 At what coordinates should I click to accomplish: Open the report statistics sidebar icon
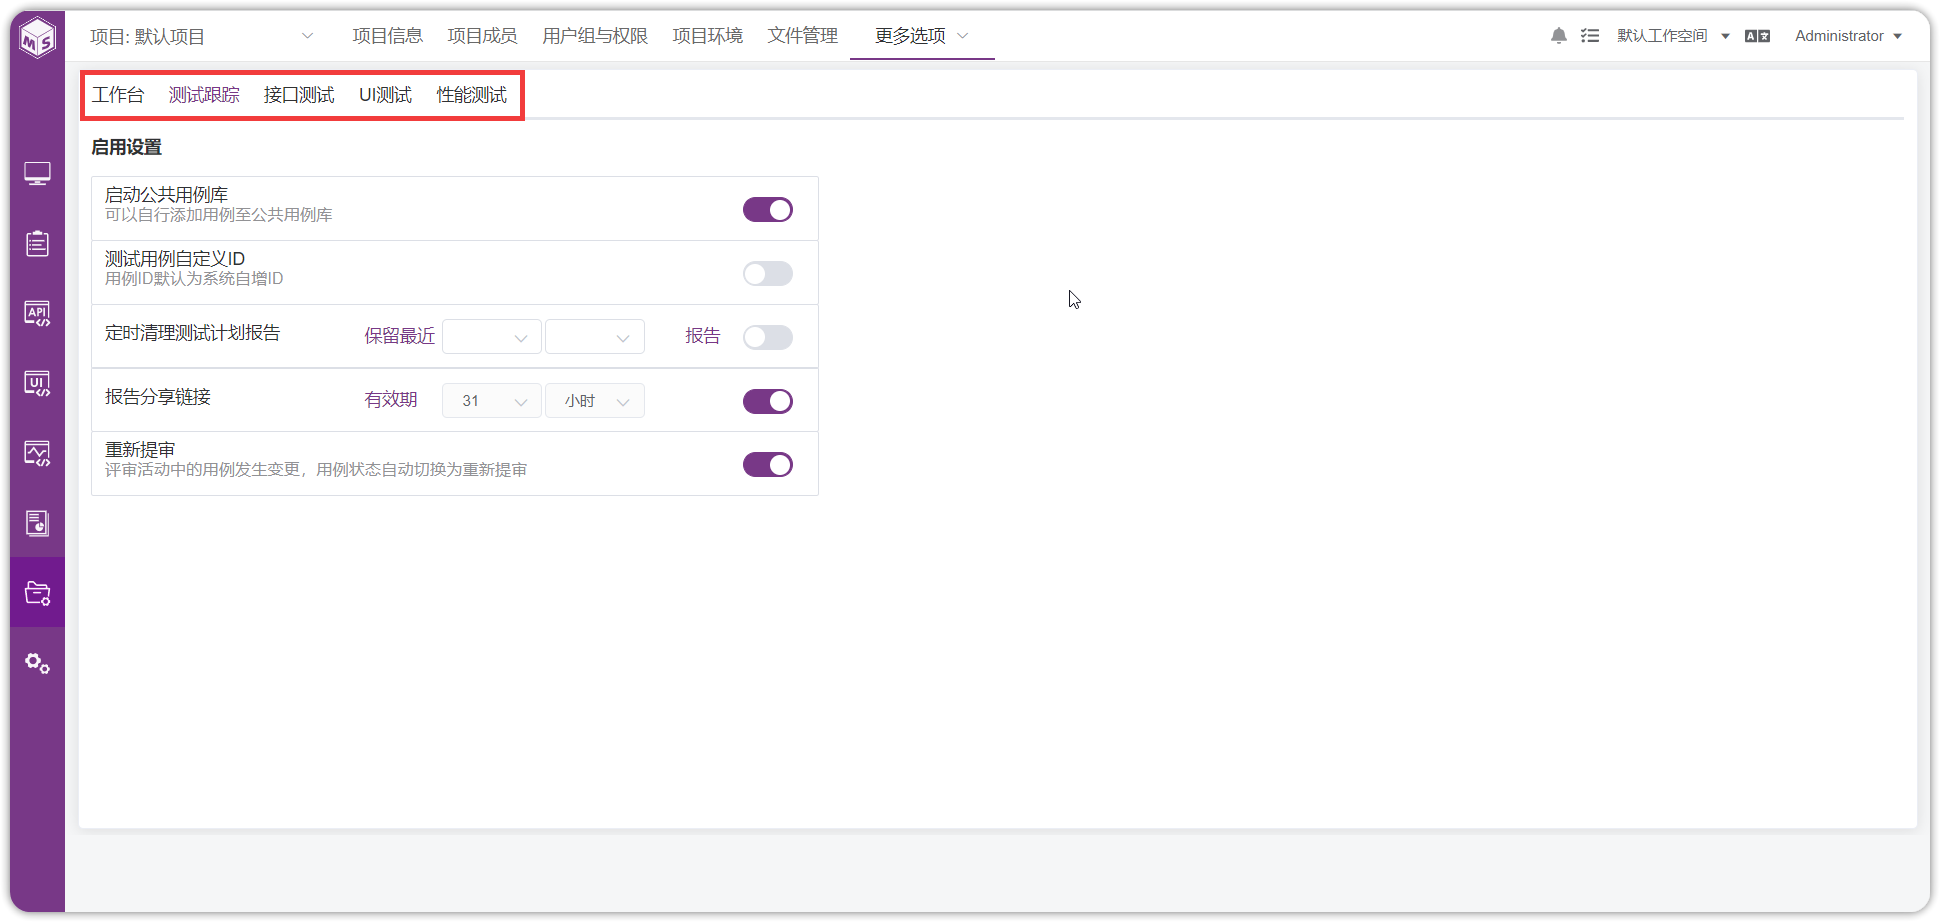38,523
